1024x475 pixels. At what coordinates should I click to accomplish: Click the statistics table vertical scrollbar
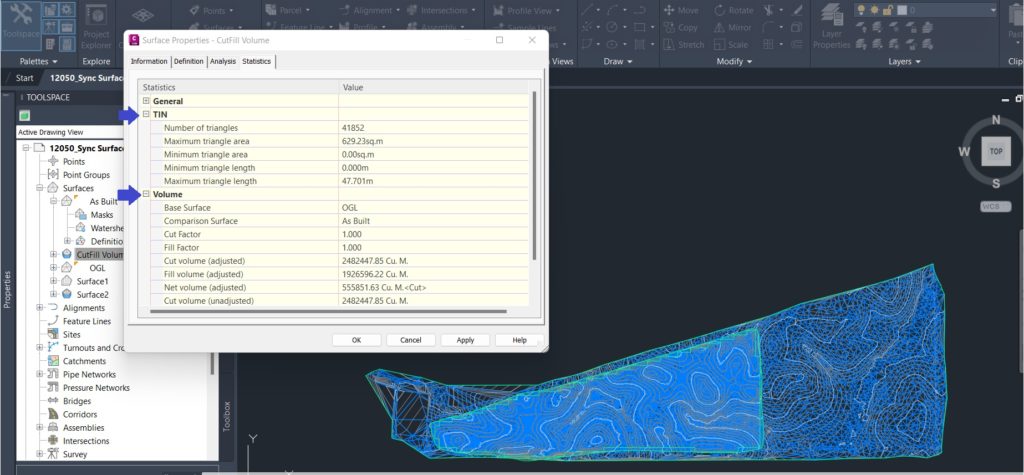[x=534, y=175]
